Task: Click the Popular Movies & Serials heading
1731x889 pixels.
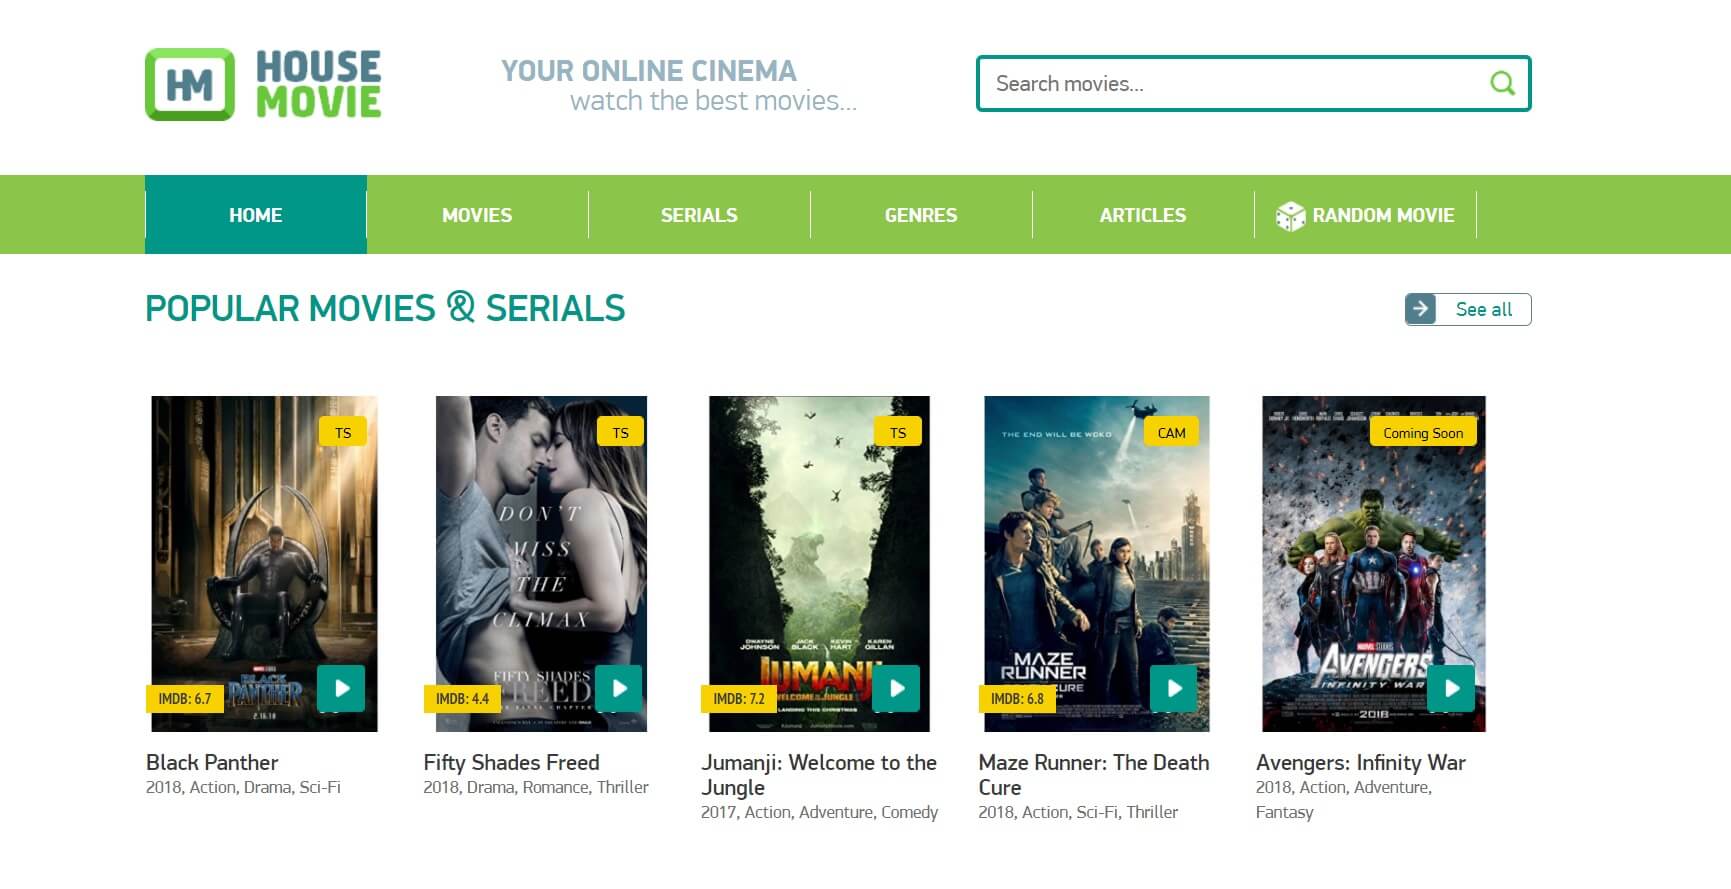Action: [385, 308]
